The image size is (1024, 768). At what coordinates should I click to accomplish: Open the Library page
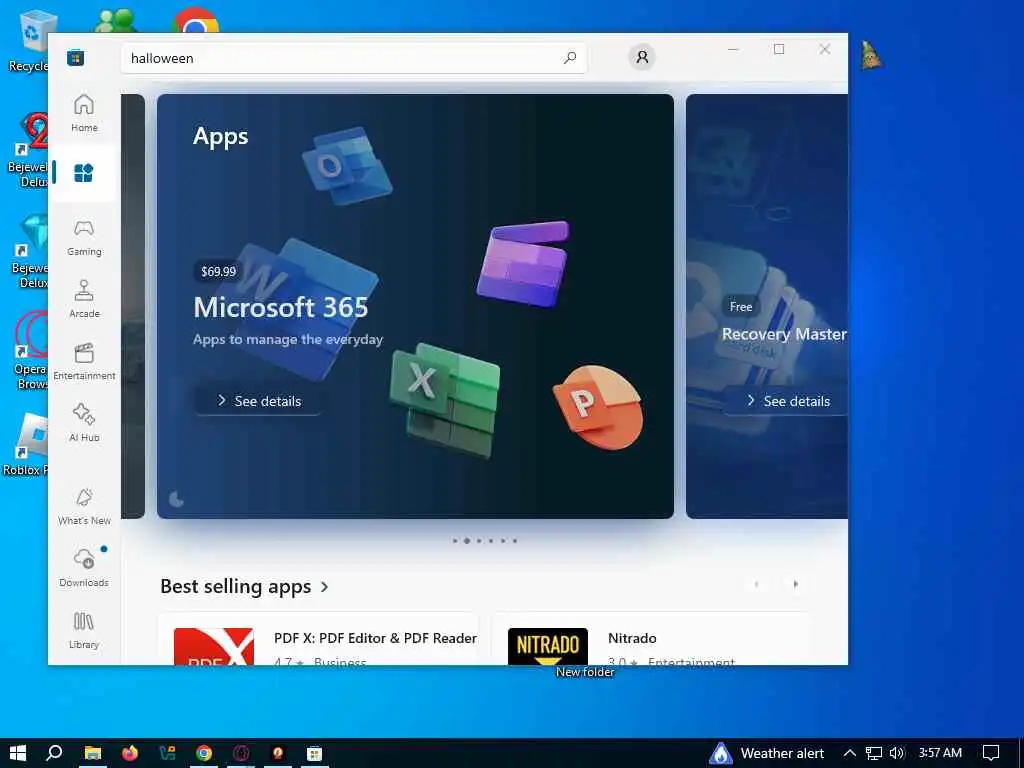(x=84, y=630)
